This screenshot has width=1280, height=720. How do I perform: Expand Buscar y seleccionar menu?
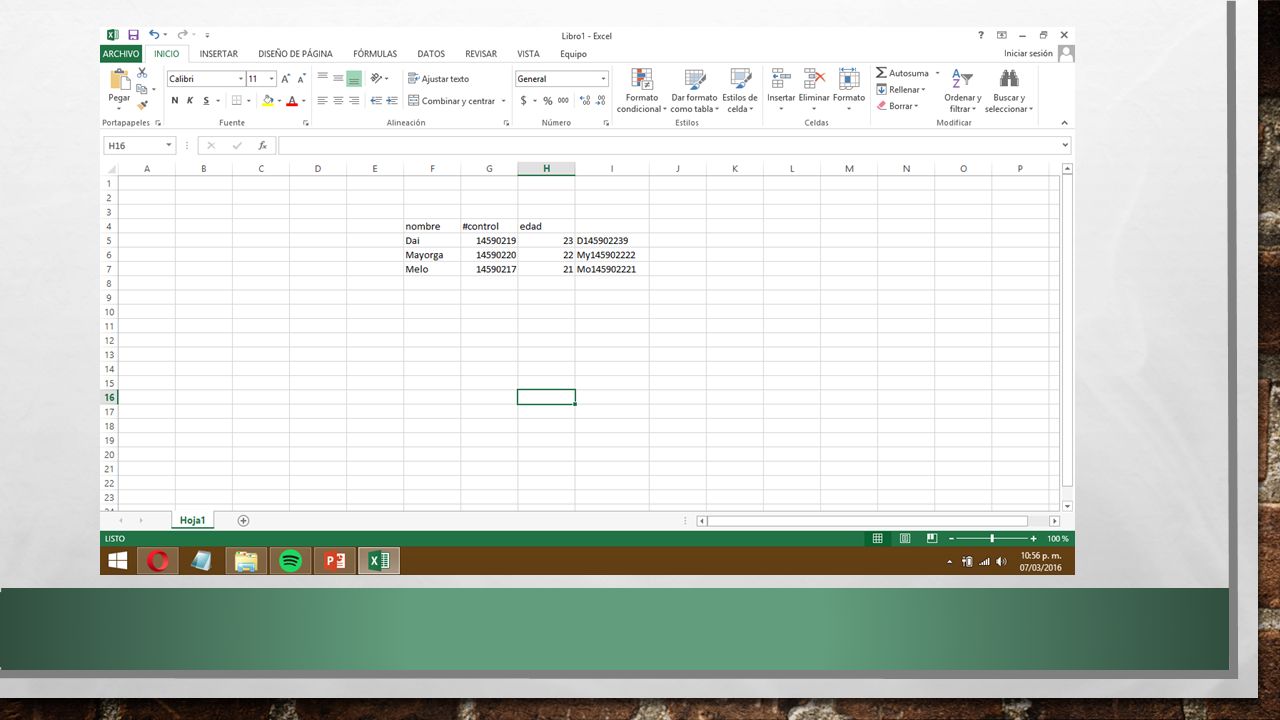point(1009,90)
